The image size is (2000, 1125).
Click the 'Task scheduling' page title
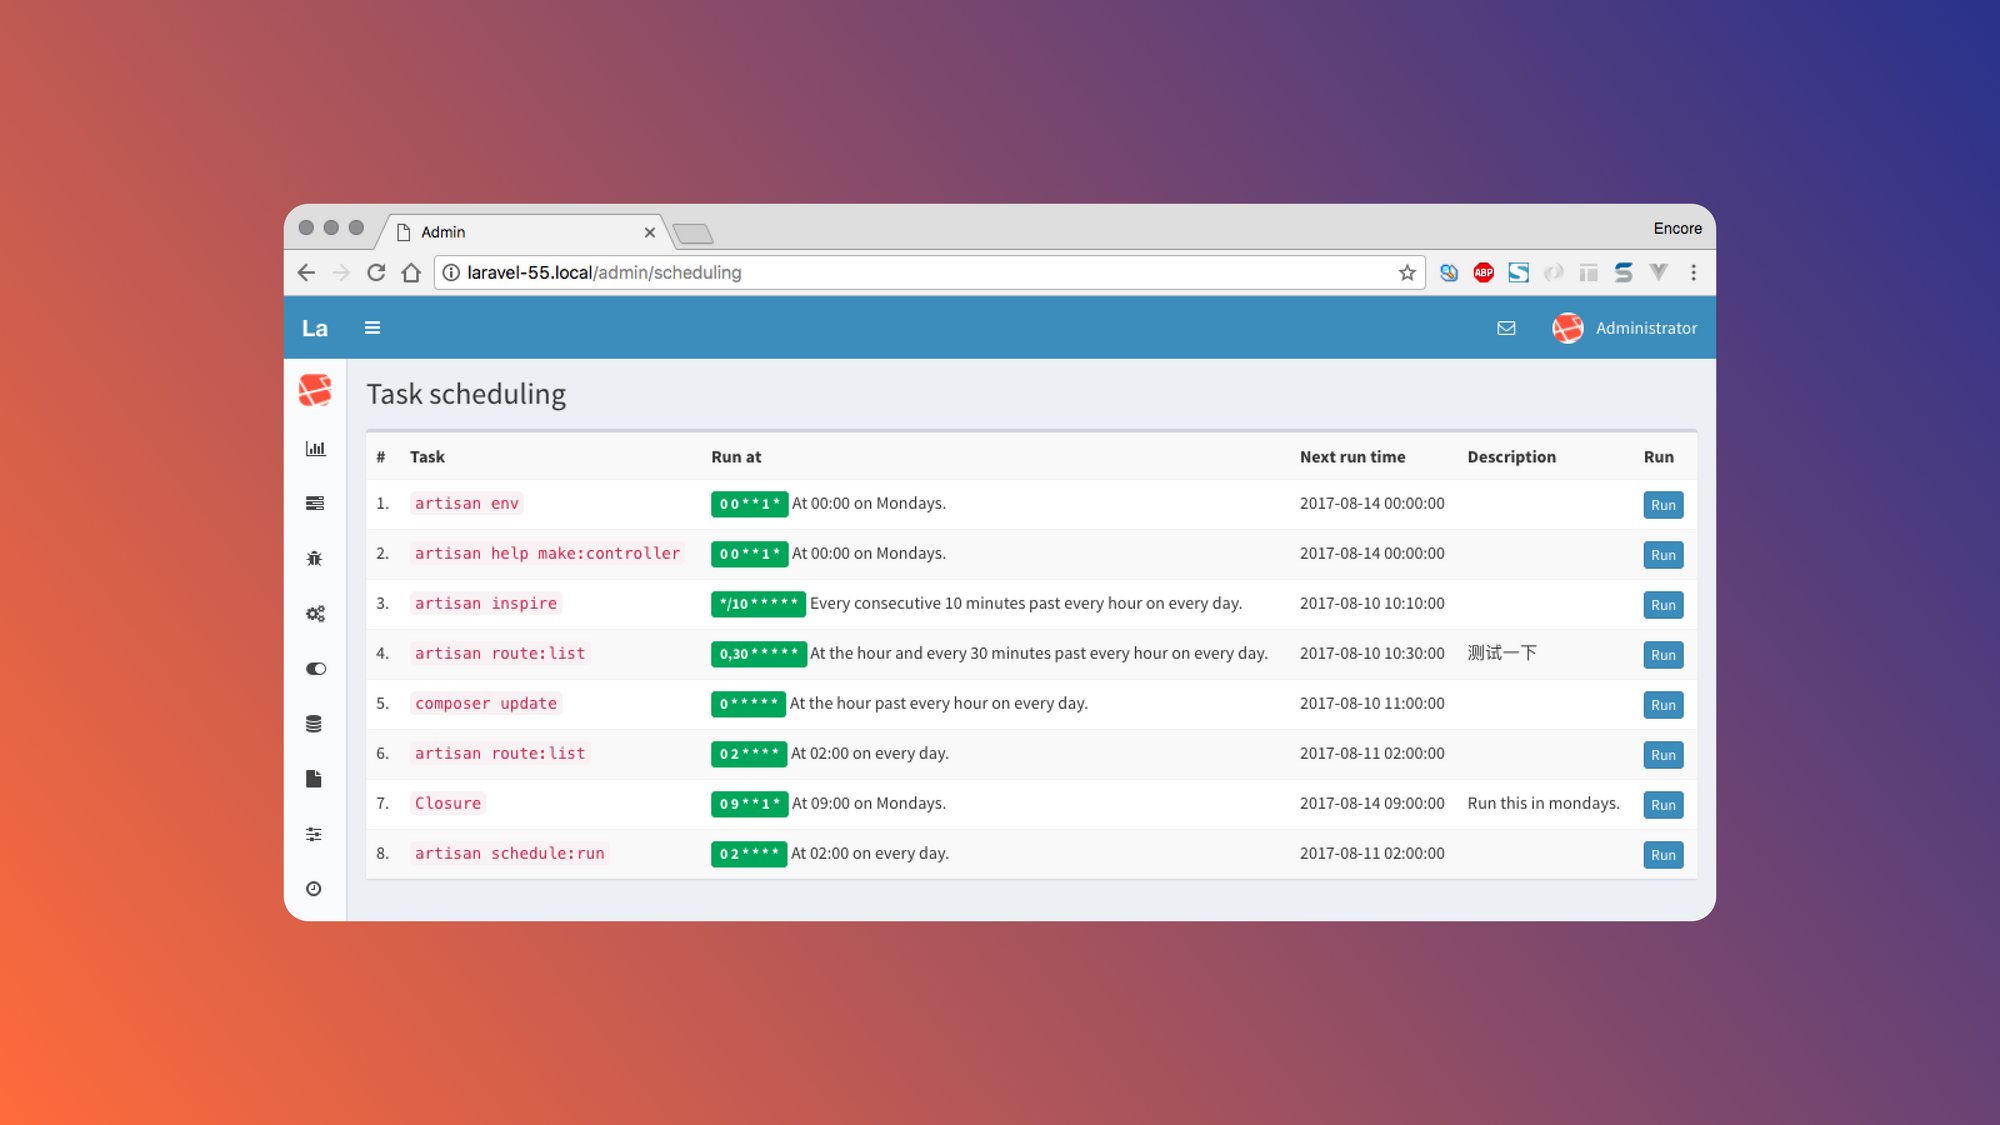(x=466, y=394)
